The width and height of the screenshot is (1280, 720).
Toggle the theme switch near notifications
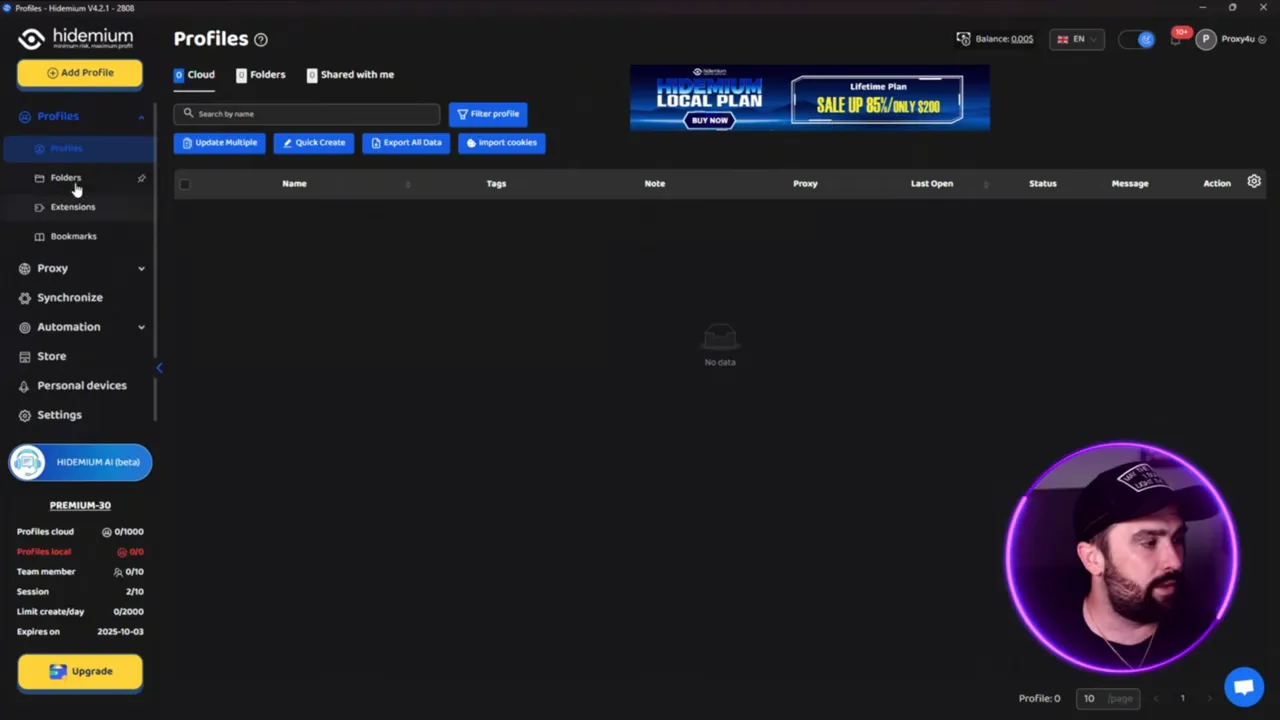(x=1140, y=38)
